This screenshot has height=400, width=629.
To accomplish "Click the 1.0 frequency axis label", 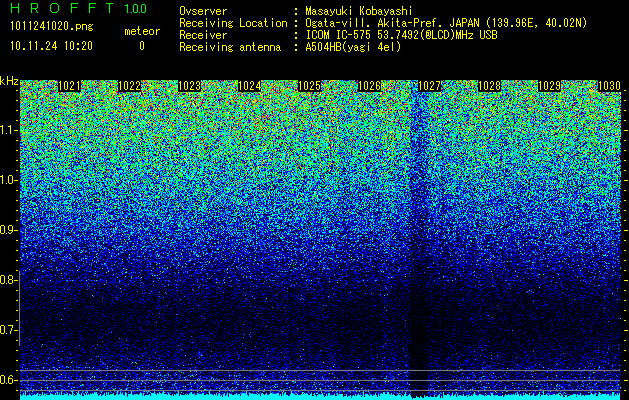I will click(8, 180).
